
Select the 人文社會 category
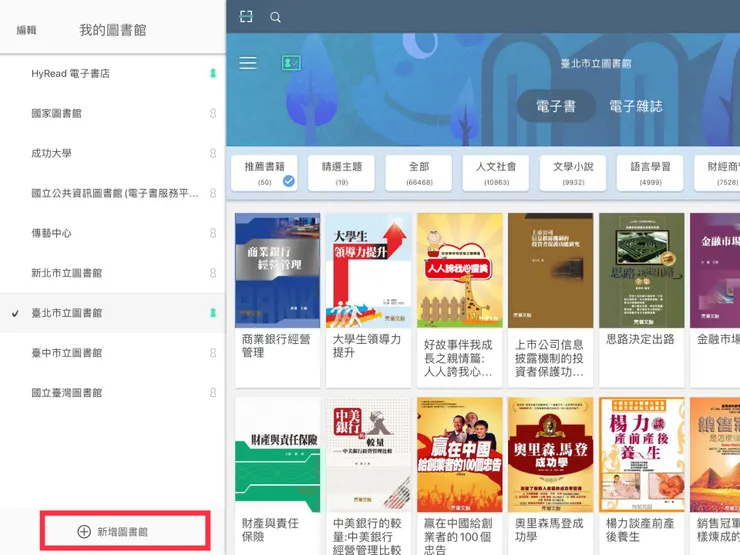click(x=496, y=173)
